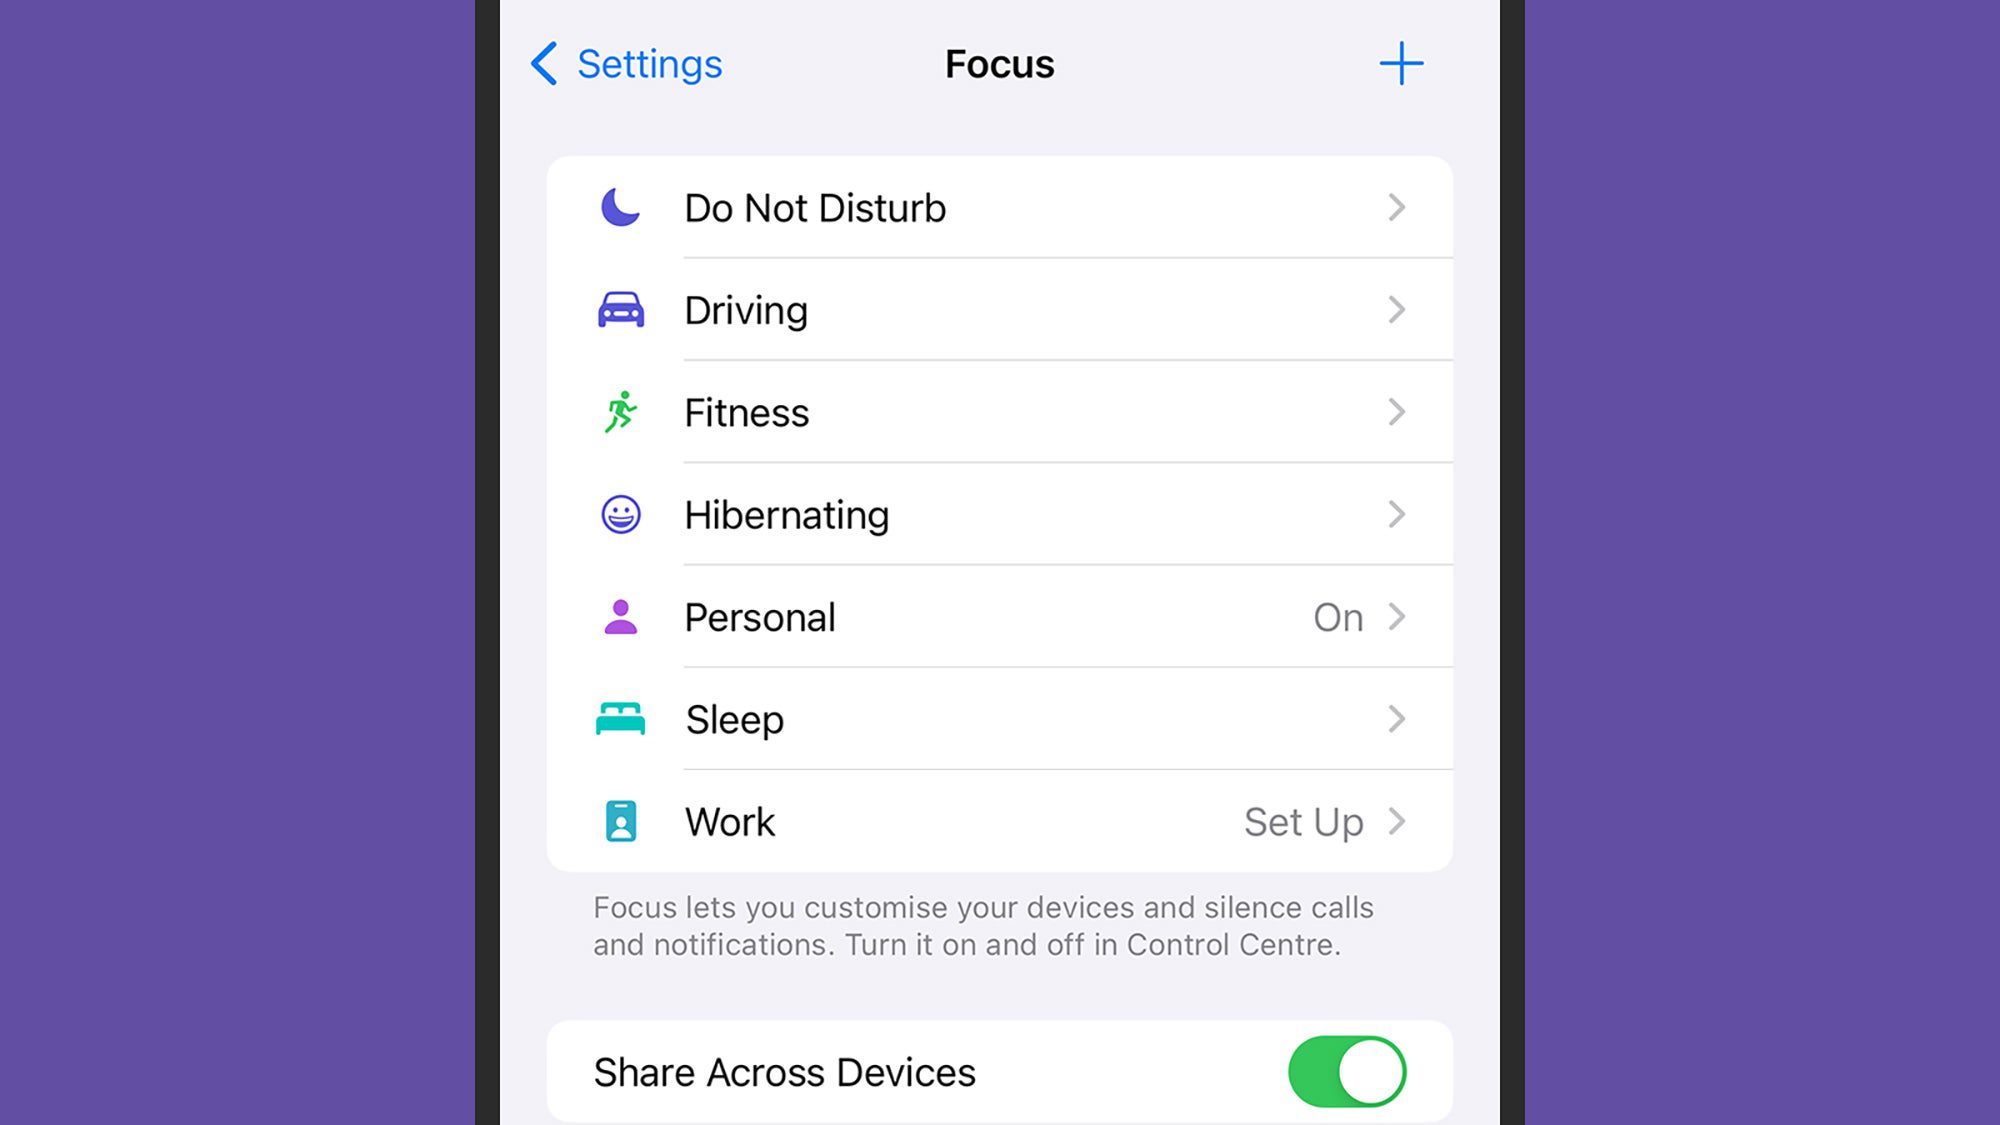This screenshot has width=2000, height=1125.
Task: Open Fitness Focus configuration
Action: [x=1000, y=412]
